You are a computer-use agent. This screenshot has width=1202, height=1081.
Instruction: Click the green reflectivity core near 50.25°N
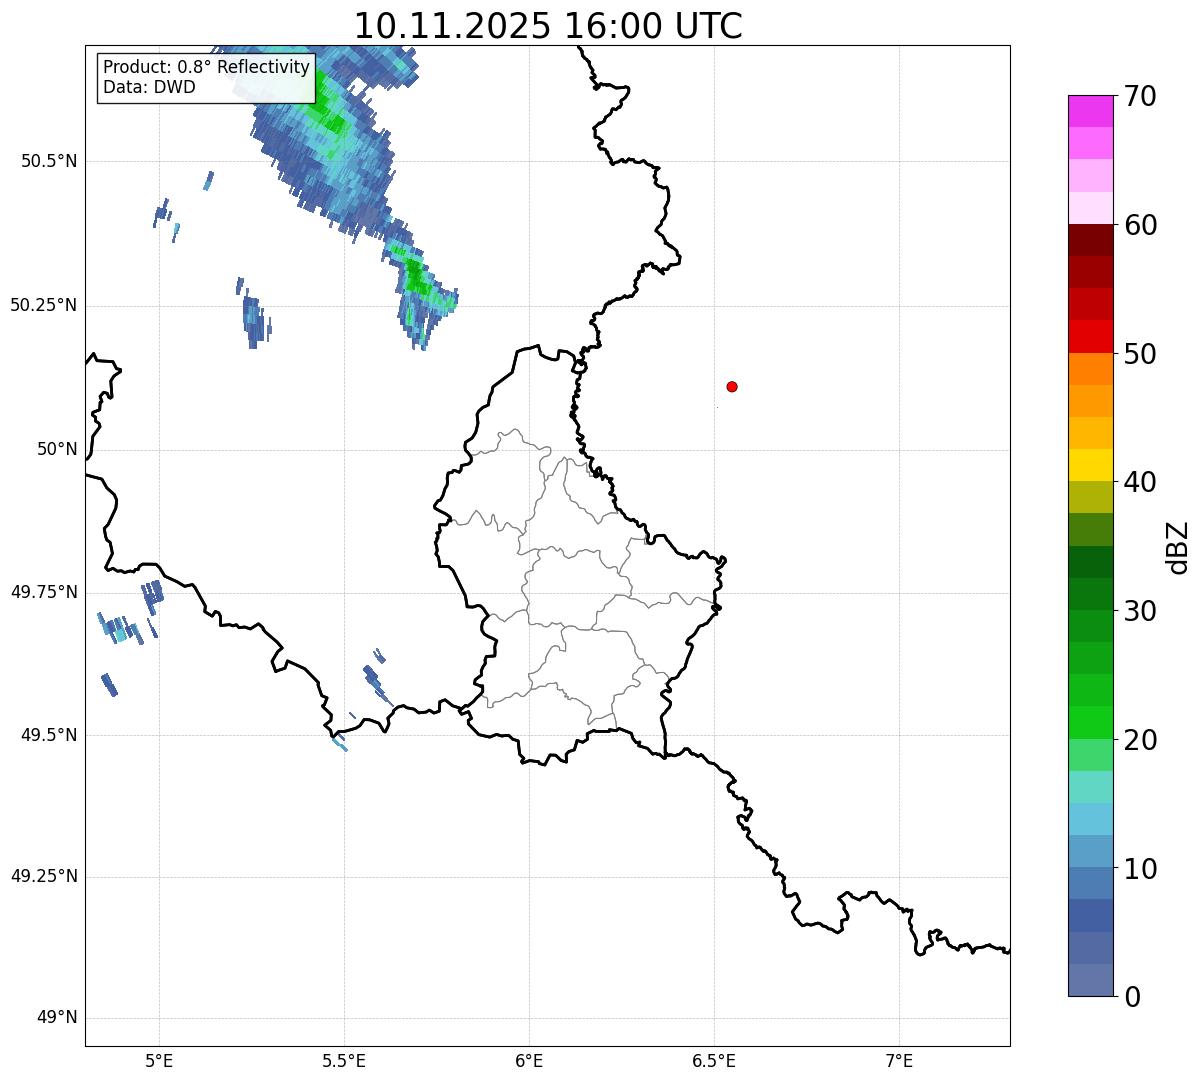click(415, 277)
